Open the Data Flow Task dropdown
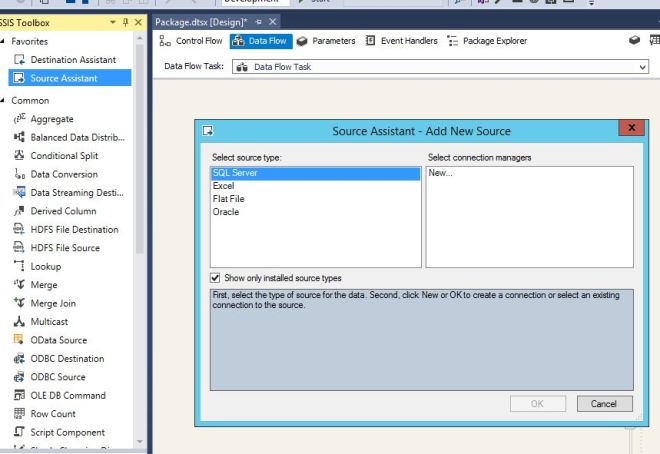Image resolution: width=660 pixels, height=454 pixels. (x=642, y=67)
